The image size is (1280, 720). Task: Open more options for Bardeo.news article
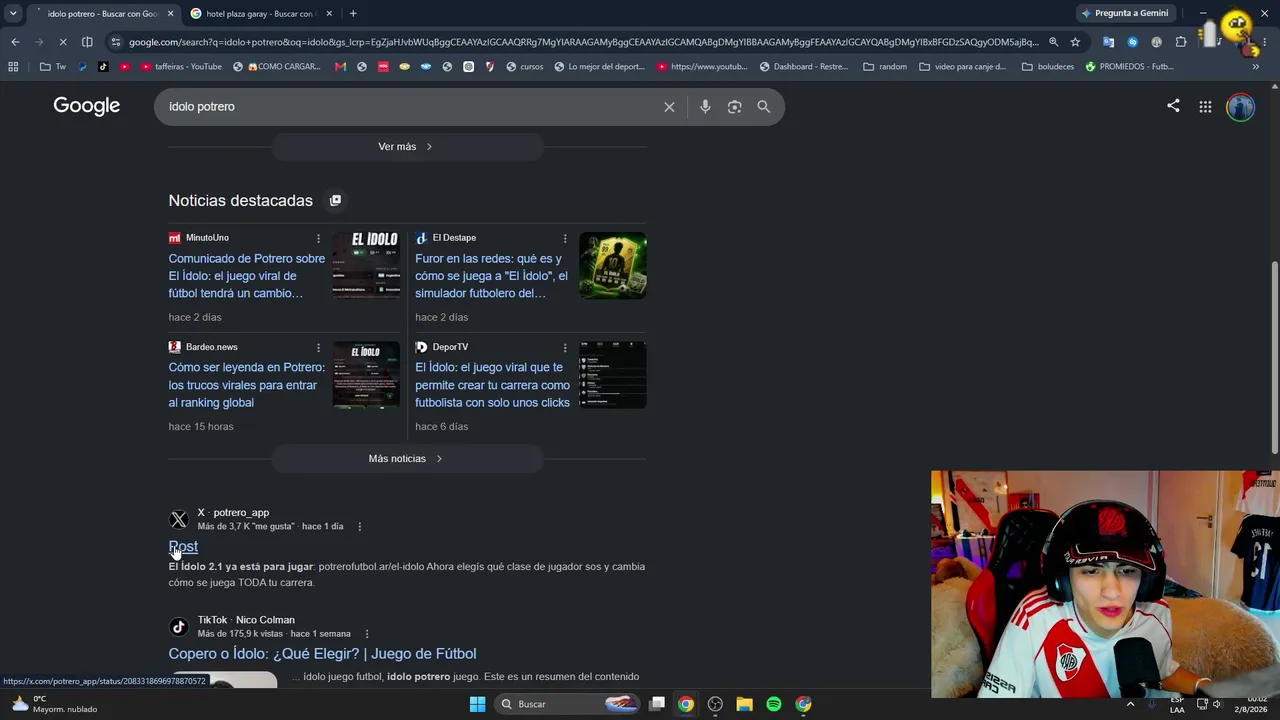click(x=319, y=348)
